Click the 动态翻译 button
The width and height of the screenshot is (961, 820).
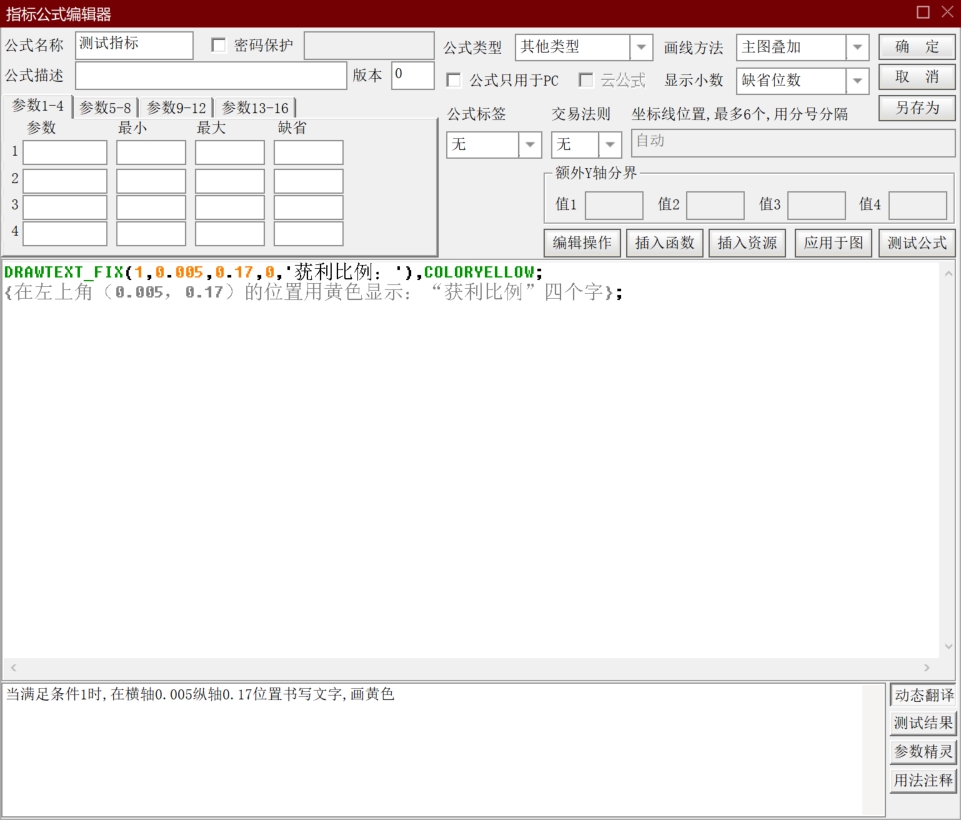pyautogui.click(x=923, y=695)
